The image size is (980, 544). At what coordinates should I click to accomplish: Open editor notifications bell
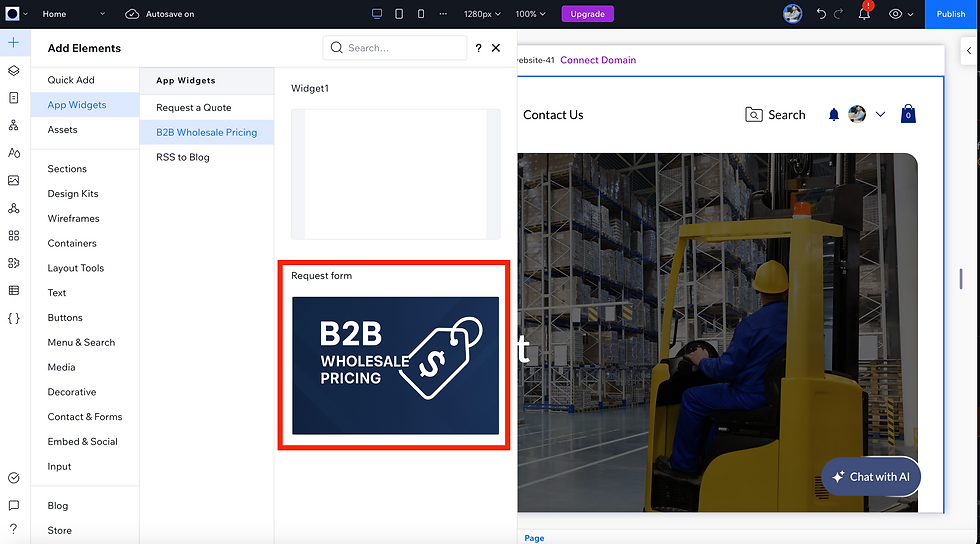(864, 14)
